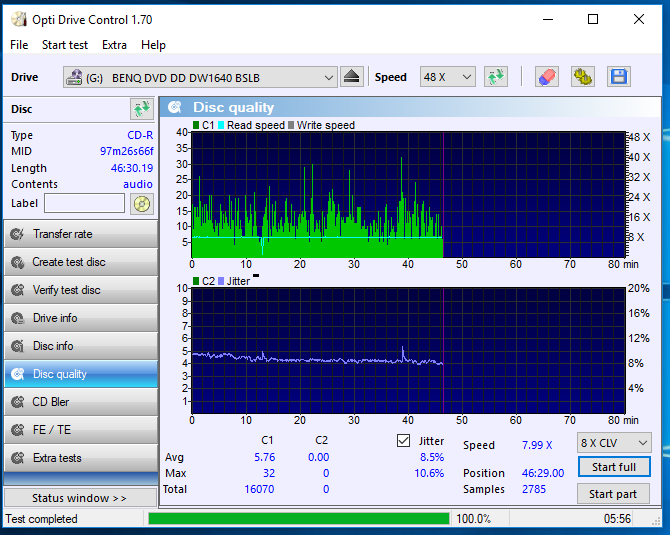This screenshot has width=670, height=535.
Task: Click the FE / TE icon
Action: coord(18,430)
